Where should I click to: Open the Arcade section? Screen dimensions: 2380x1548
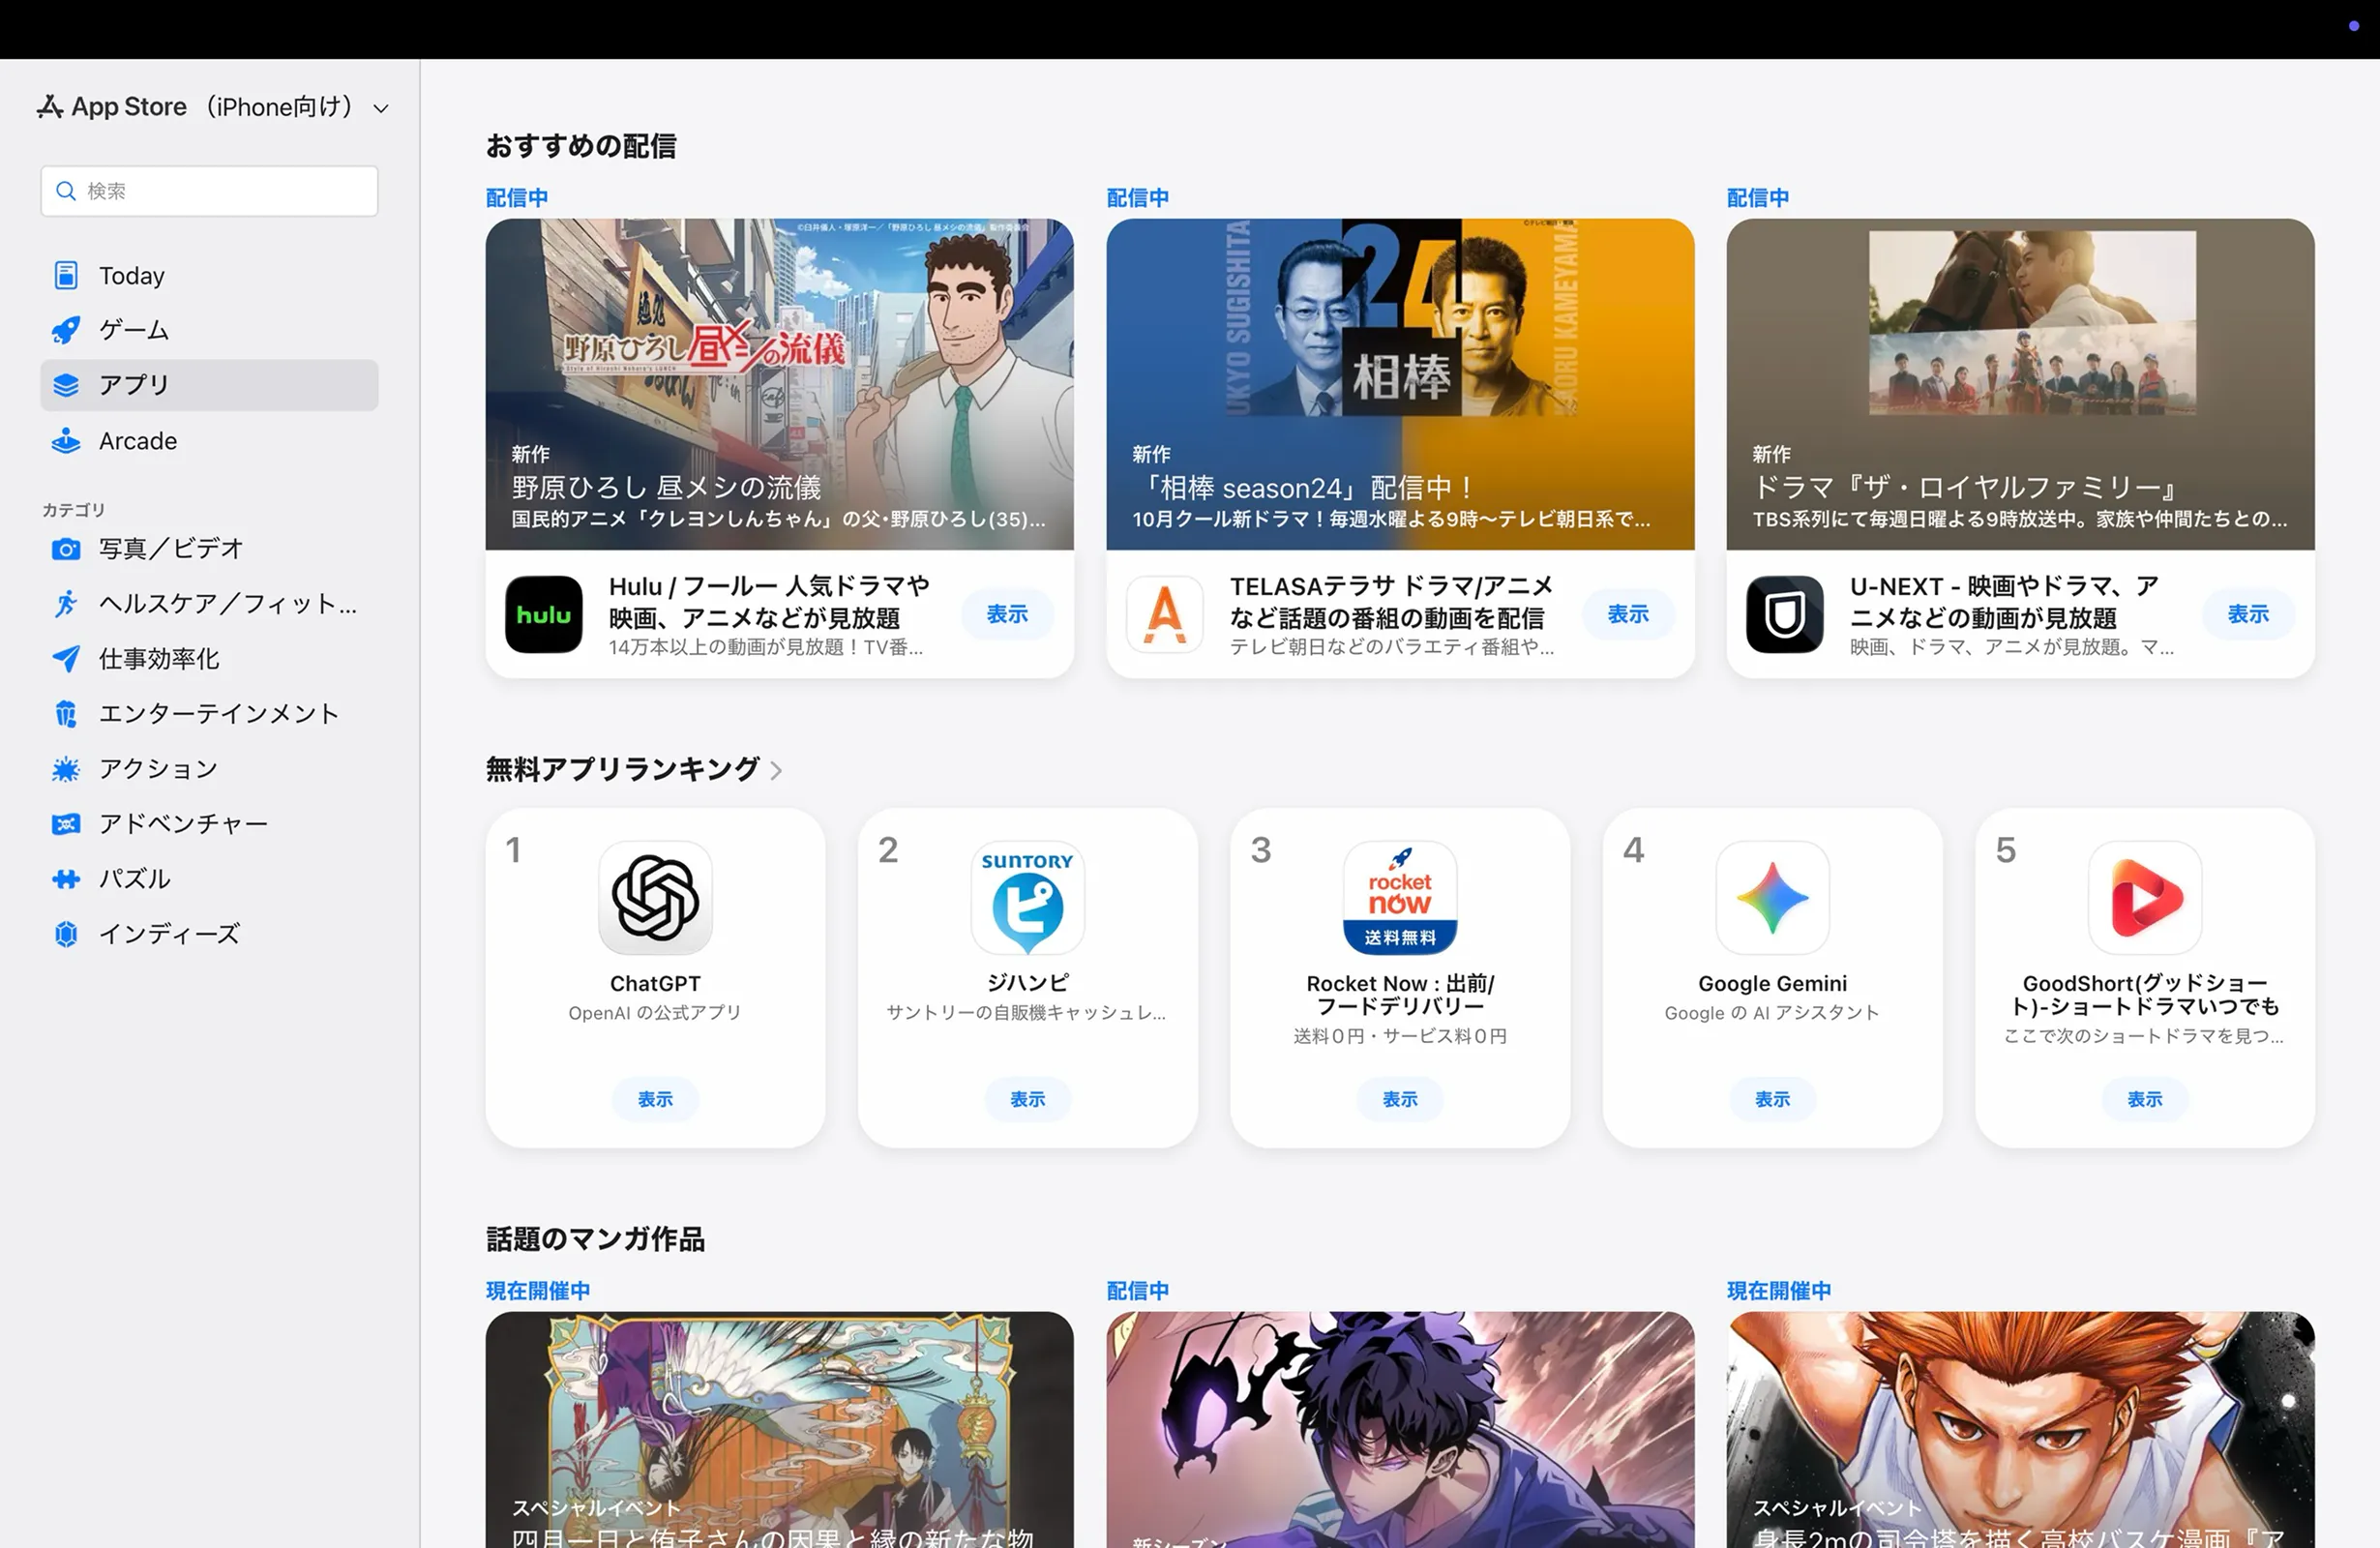pos(209,441)
